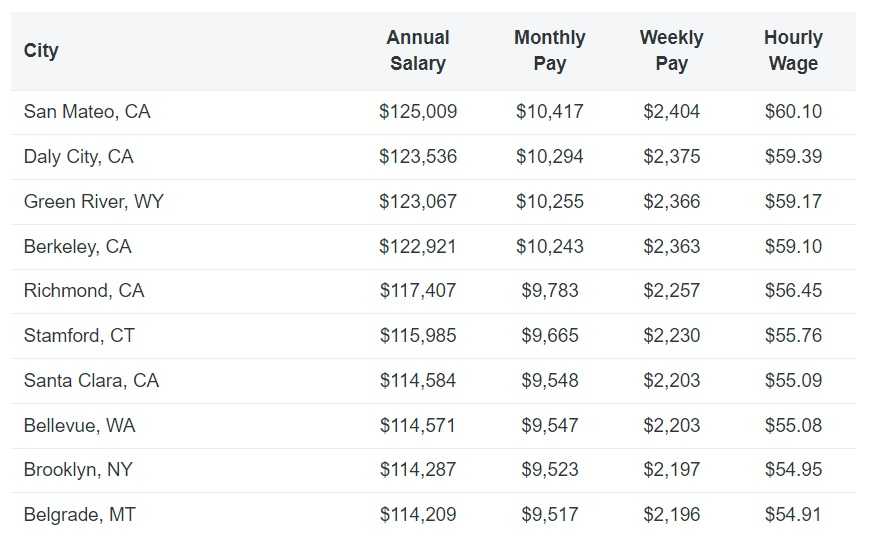Select the Santa Clara, CA entry
Viewport: 871px width, 551px height.
pos(91,381)
